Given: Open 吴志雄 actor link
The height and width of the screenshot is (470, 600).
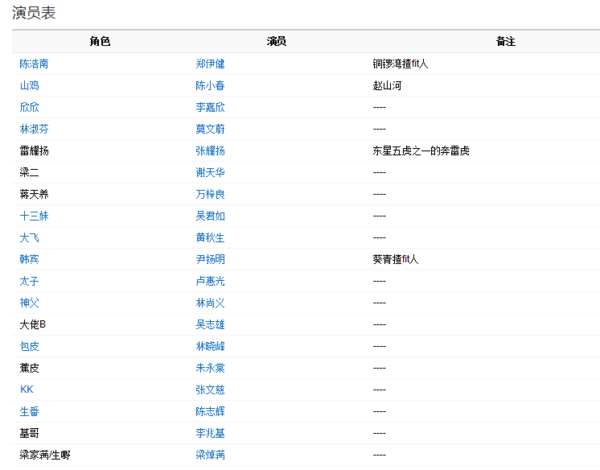Looking at the screenshot, I should 210,325.
